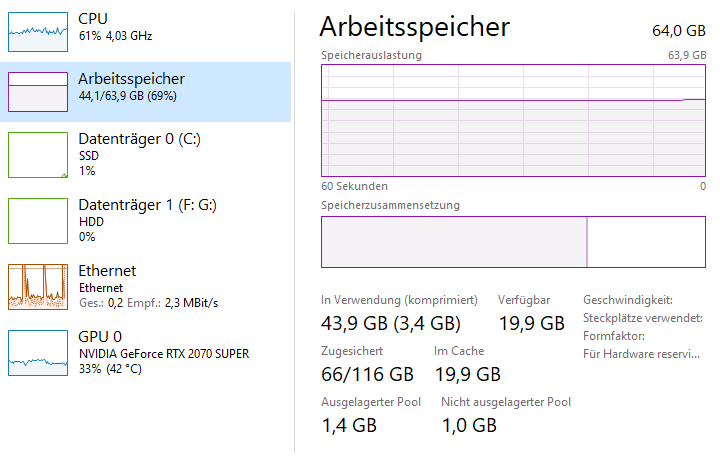Click the Datenträger 0 (C:) graph thumbnail
Screen dimensions: 720x461
pos(38,155)
